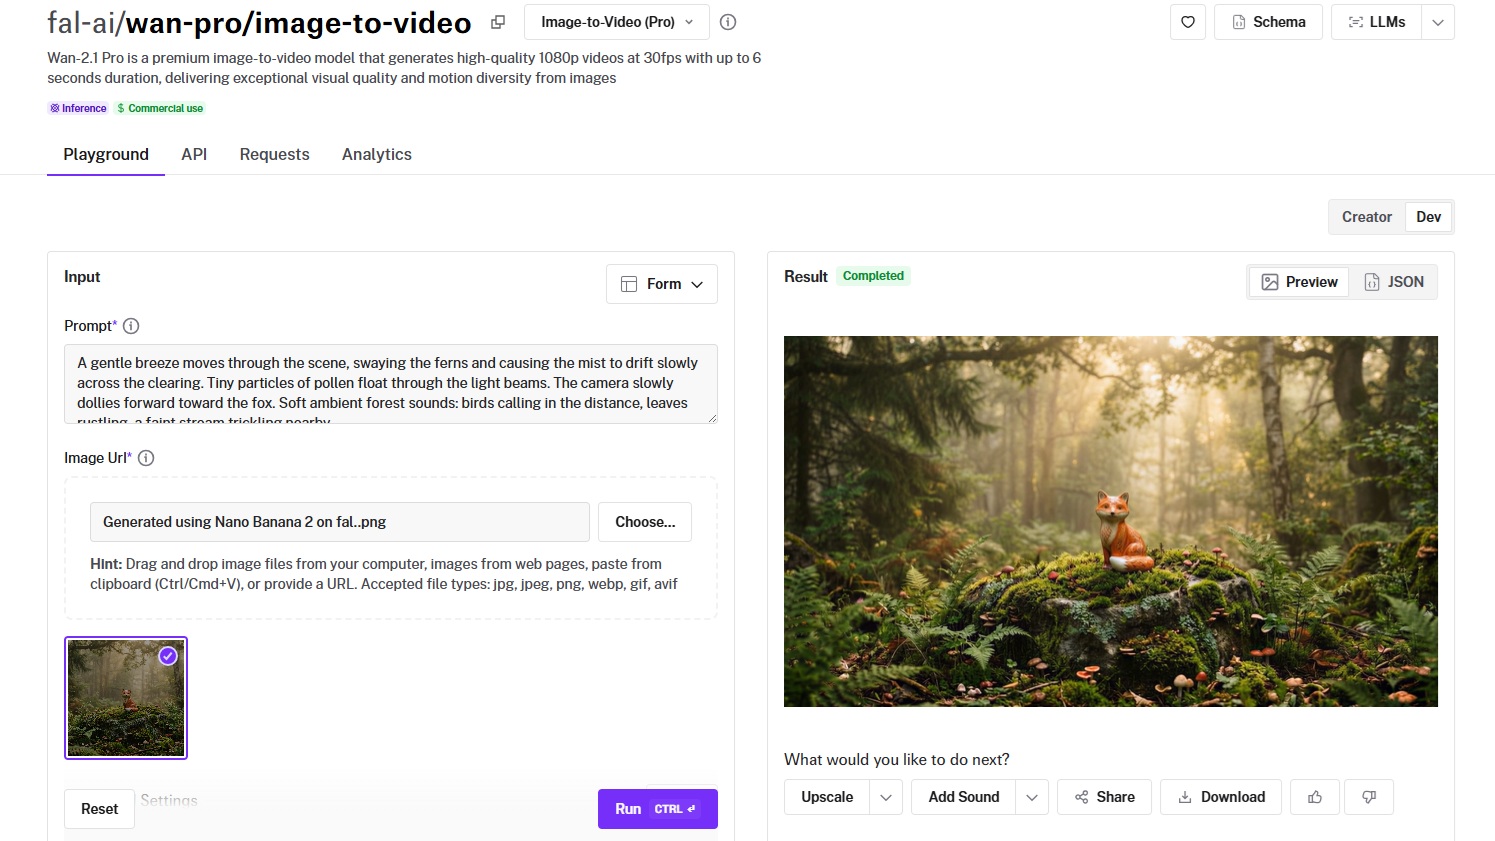This screenshot has width=1495, height=841.
Task: Switch to the API tab
Action: coord(194,154)
